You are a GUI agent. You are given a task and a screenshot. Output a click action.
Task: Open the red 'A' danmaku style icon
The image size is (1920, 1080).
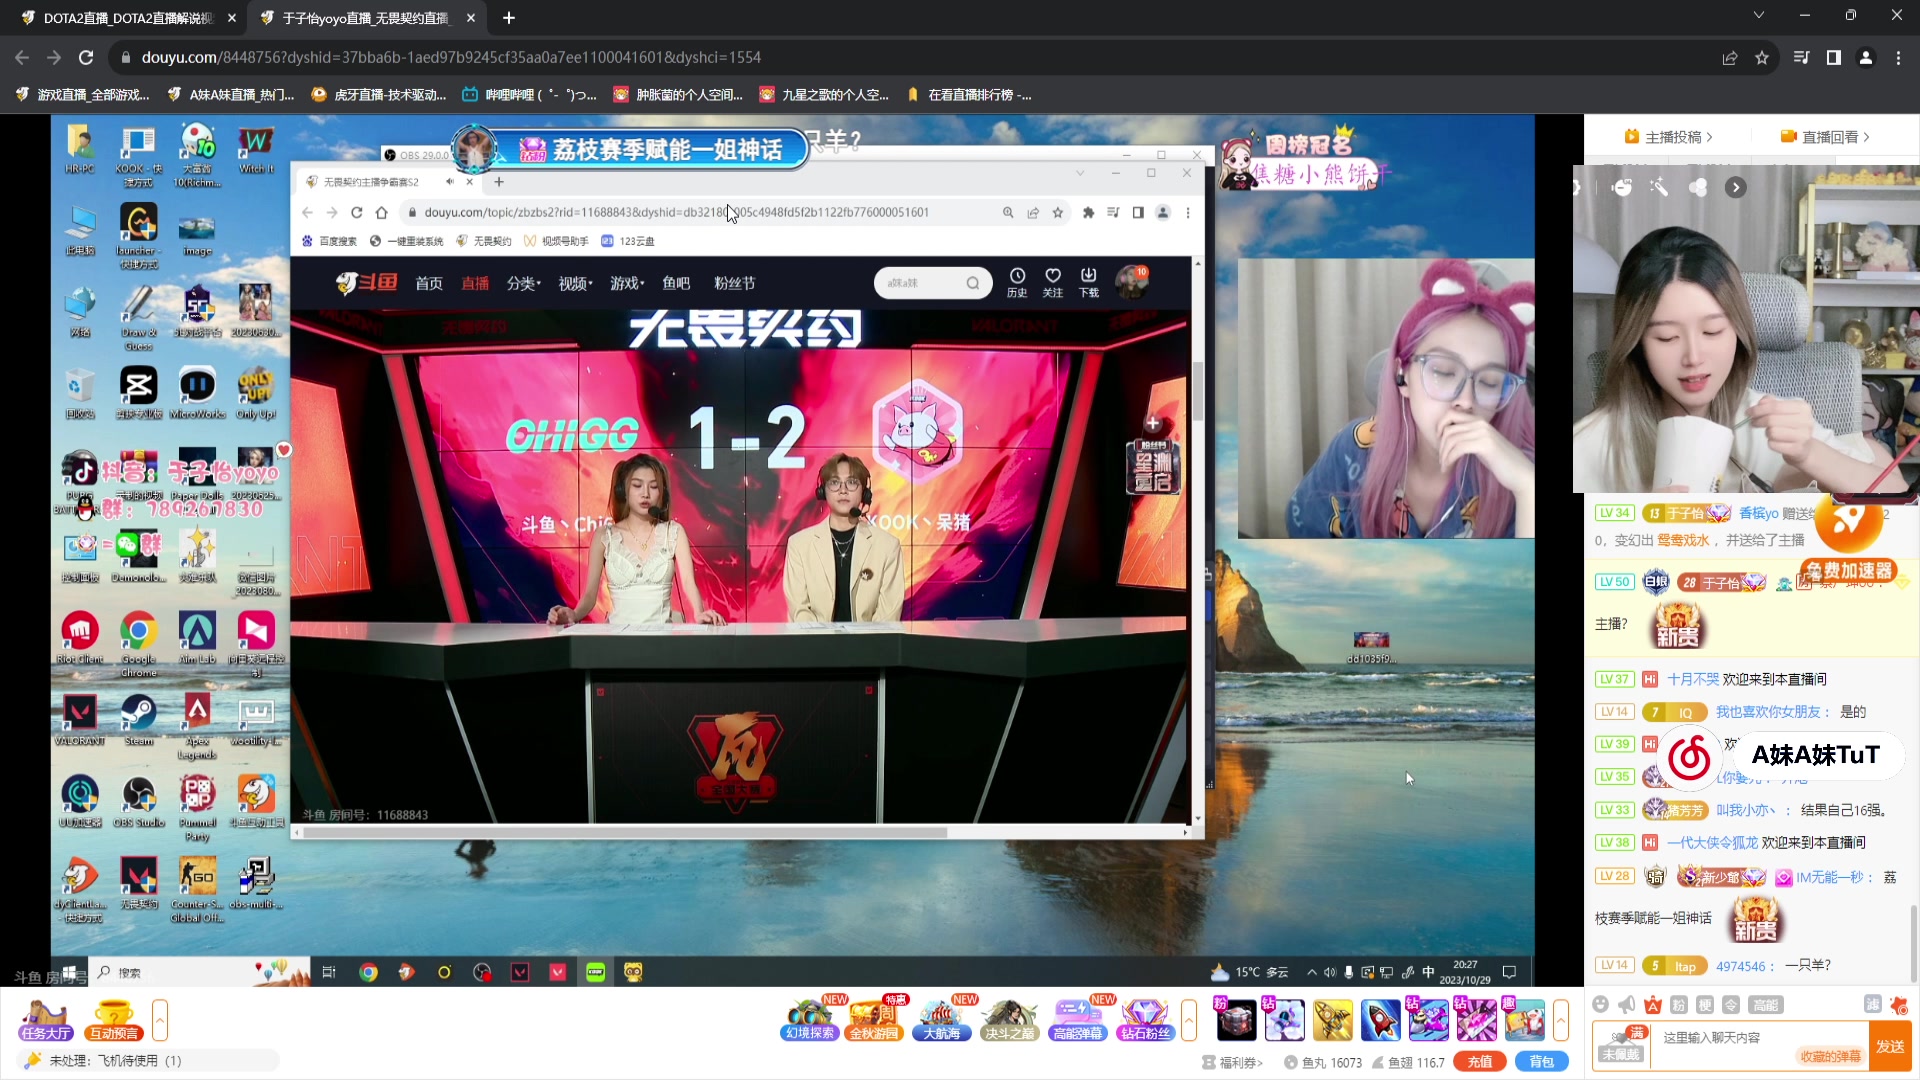pos(1653,1004)
